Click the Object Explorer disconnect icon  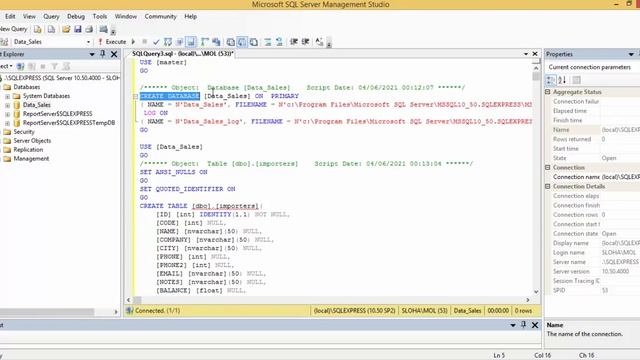point(31,66)
